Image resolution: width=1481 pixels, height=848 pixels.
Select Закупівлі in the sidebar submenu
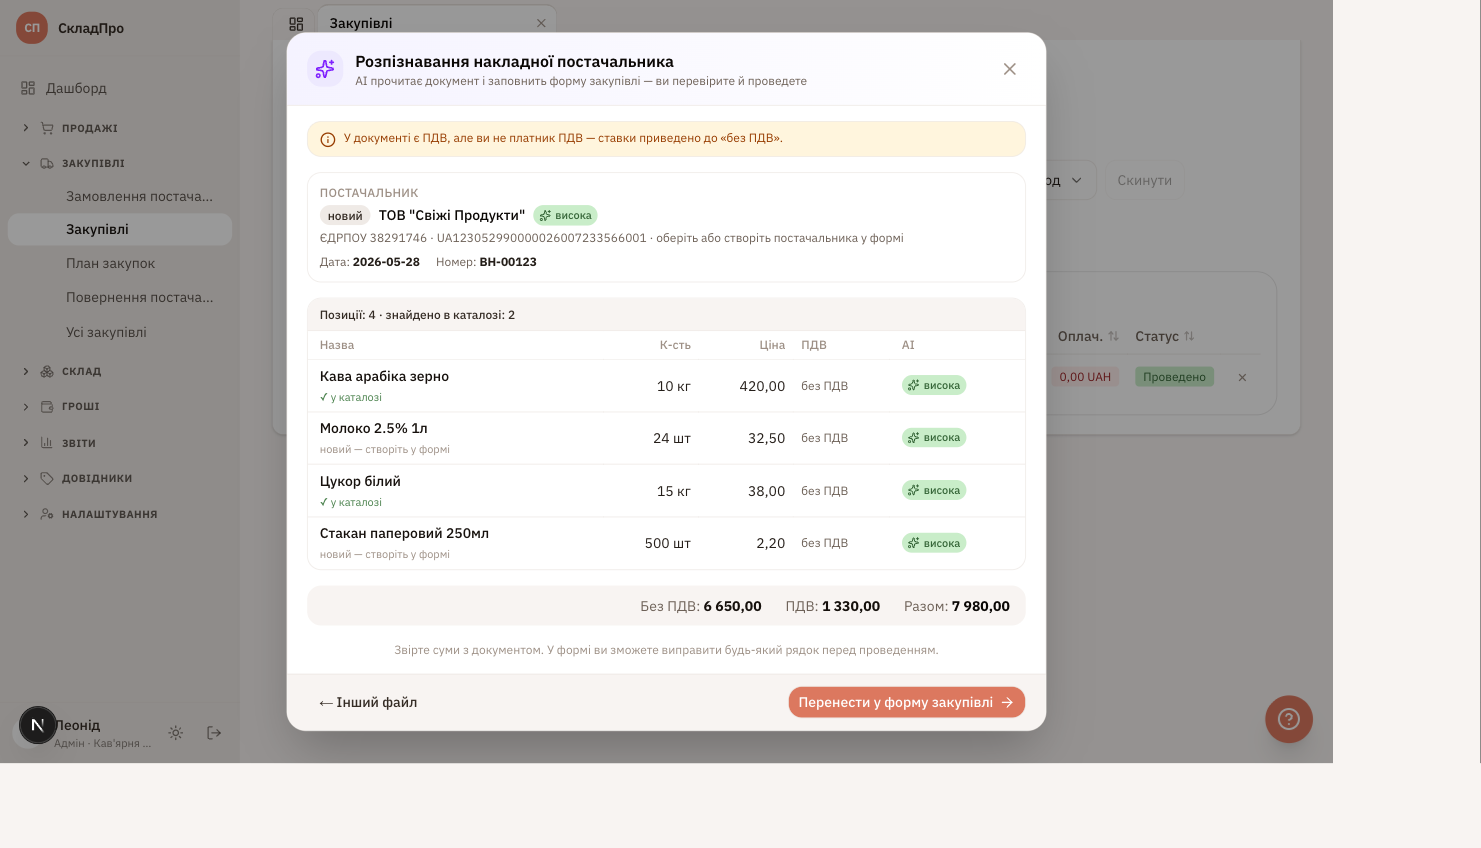point(120,229)
